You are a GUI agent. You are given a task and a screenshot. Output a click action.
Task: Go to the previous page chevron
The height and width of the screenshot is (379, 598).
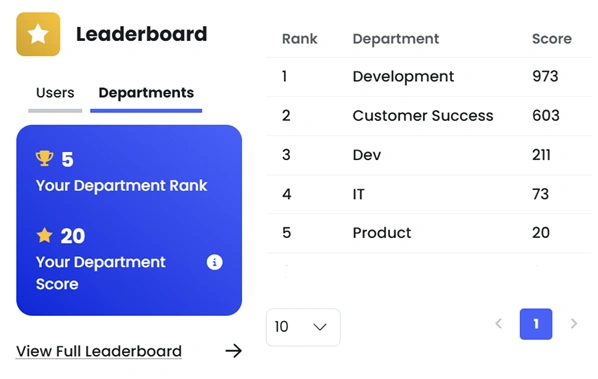coord(498,324)
